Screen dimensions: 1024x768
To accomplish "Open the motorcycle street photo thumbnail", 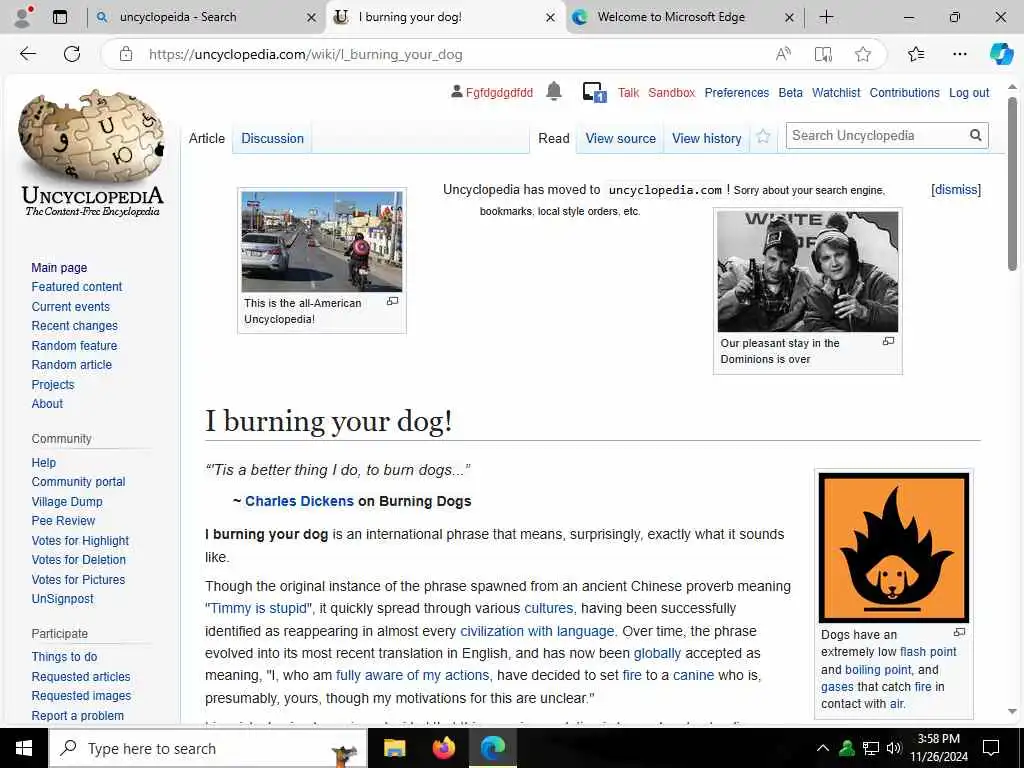I will [322, 242].
